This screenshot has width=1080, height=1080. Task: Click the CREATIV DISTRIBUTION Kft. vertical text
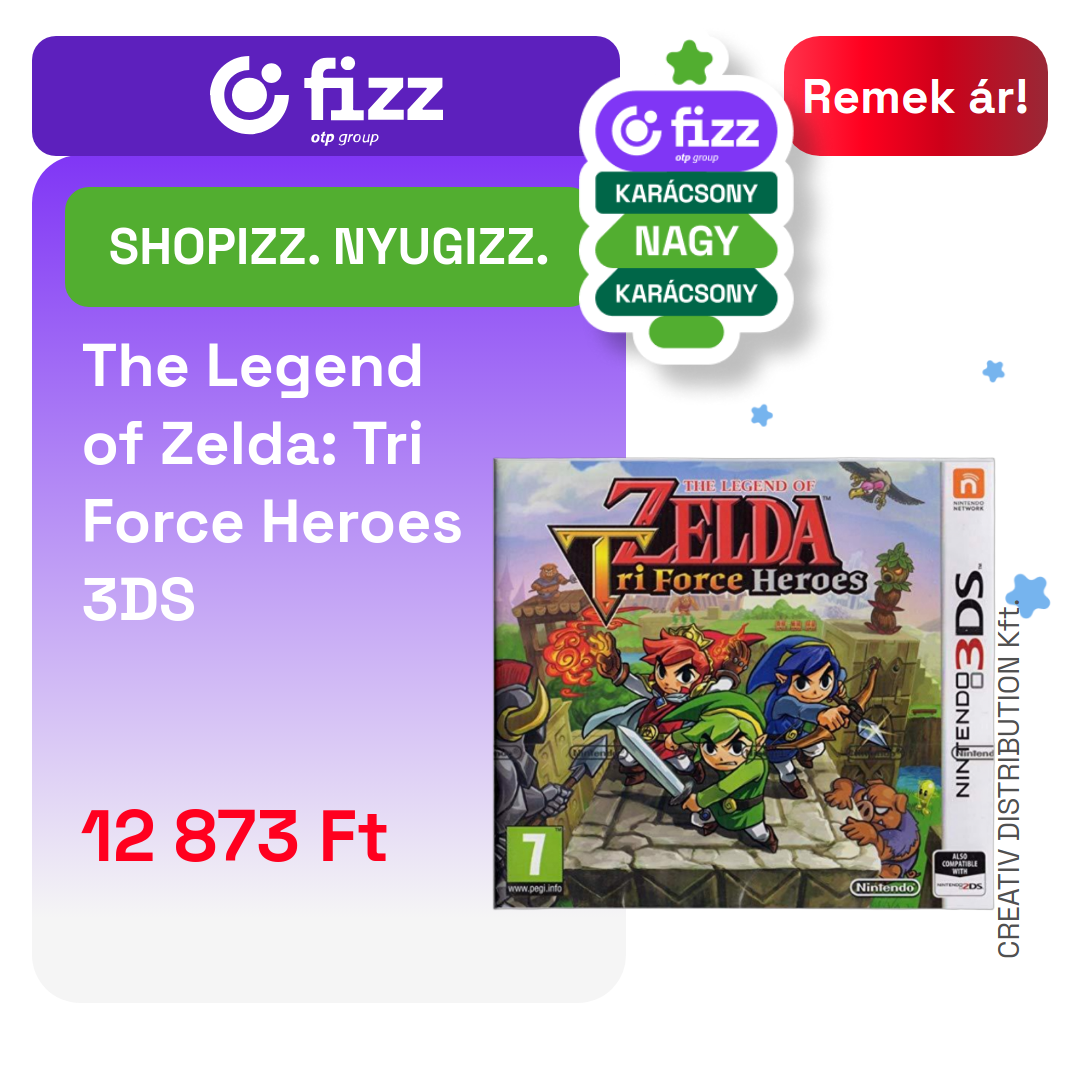pyautogui.click(x=1008, y=780)
